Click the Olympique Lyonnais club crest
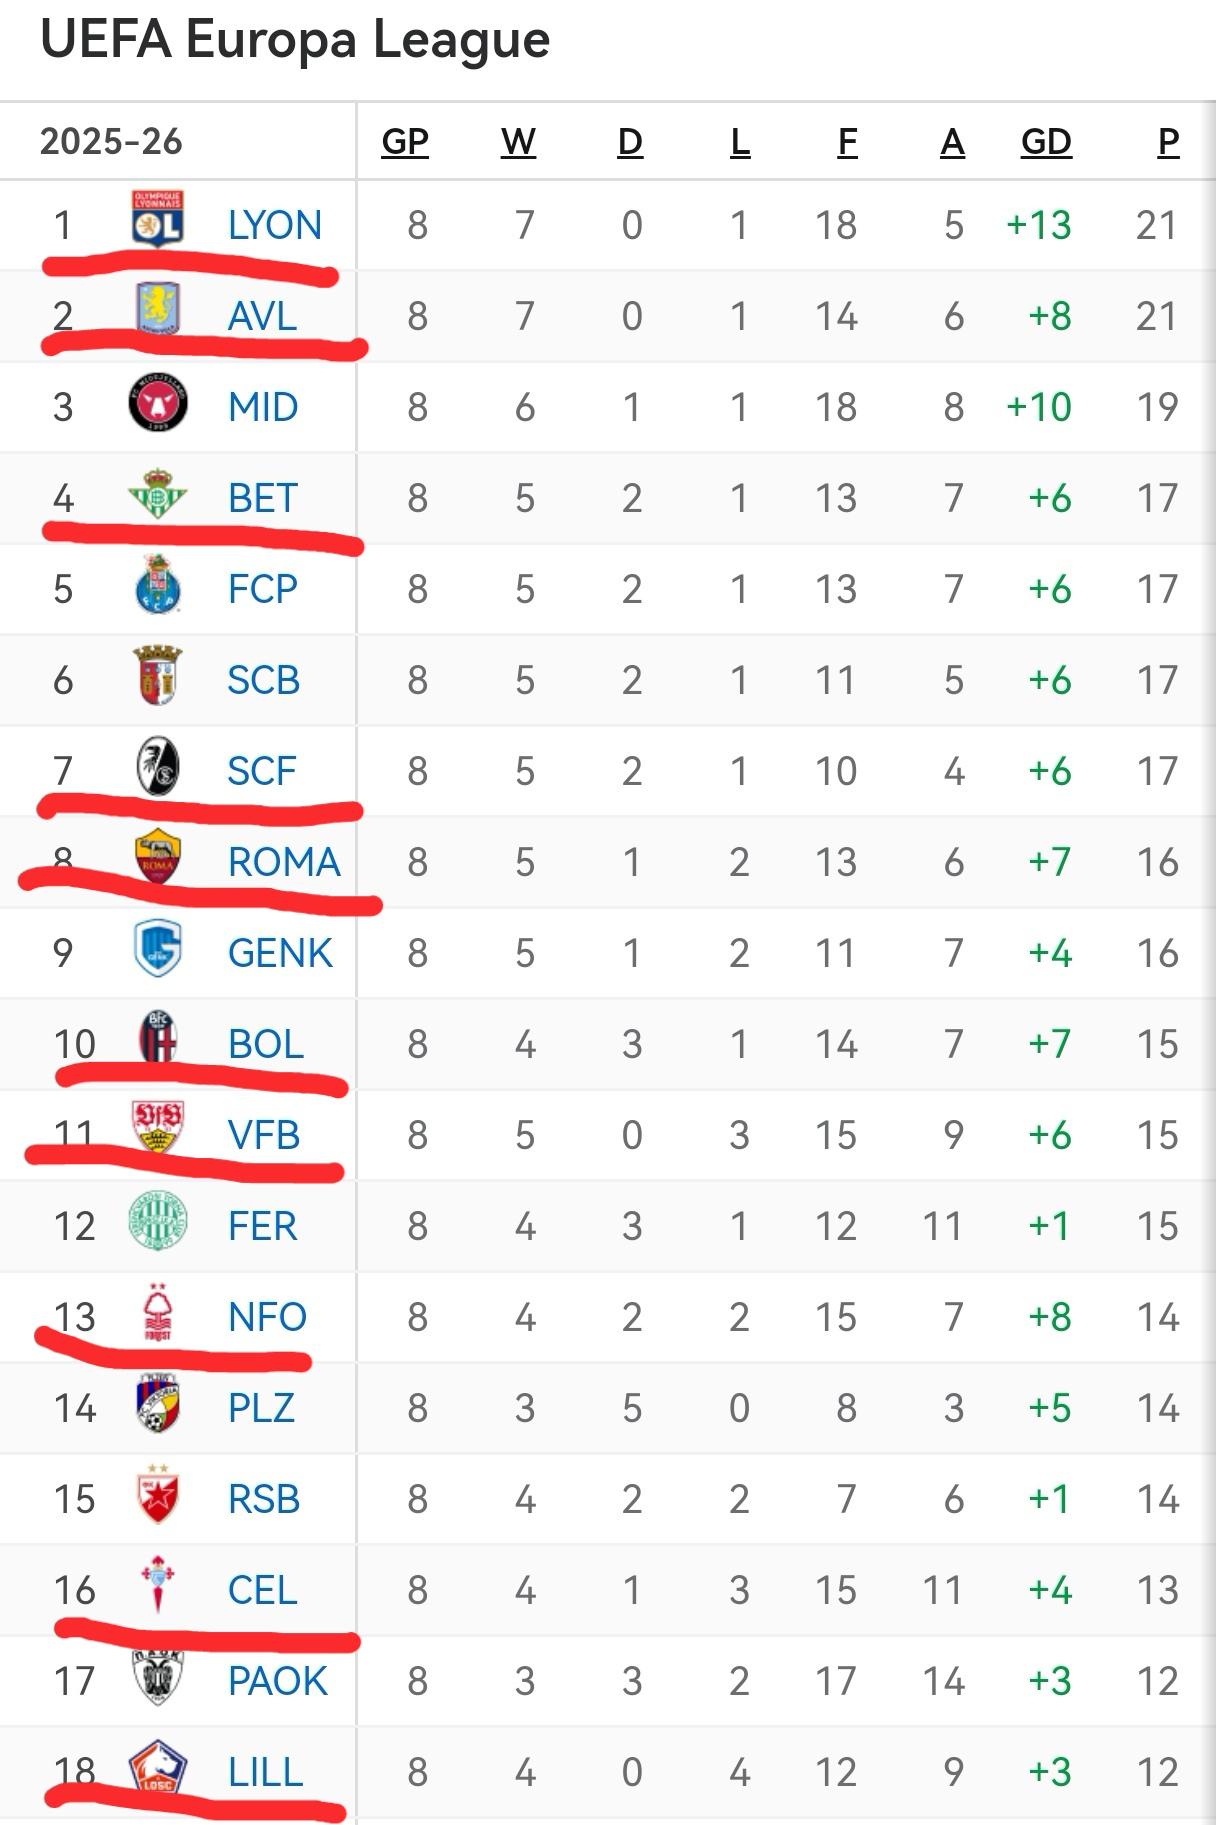The width and height of the screenshot is (1216, 1825). click(157, 220)
